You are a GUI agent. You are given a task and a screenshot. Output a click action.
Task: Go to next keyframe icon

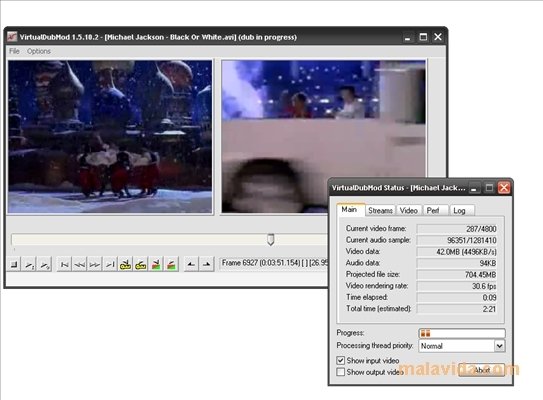point(141,264)
